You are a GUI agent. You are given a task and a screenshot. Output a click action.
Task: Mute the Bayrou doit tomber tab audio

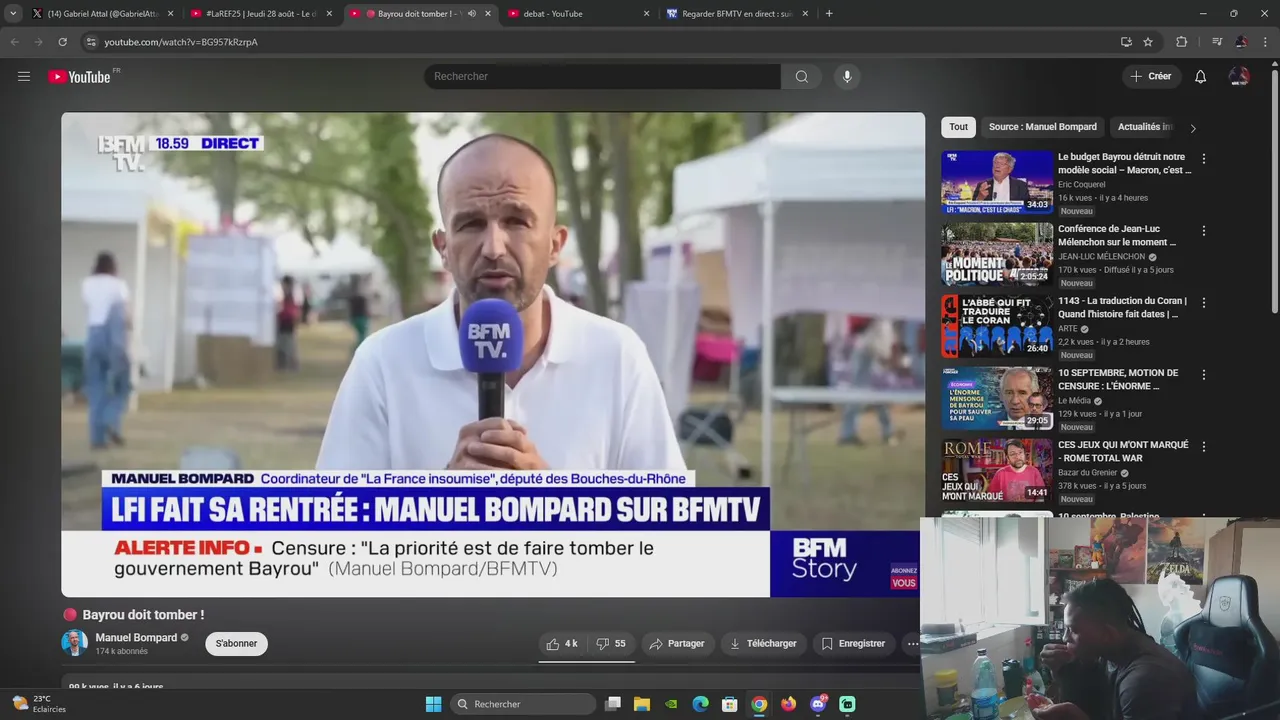(x=471, y=14)
